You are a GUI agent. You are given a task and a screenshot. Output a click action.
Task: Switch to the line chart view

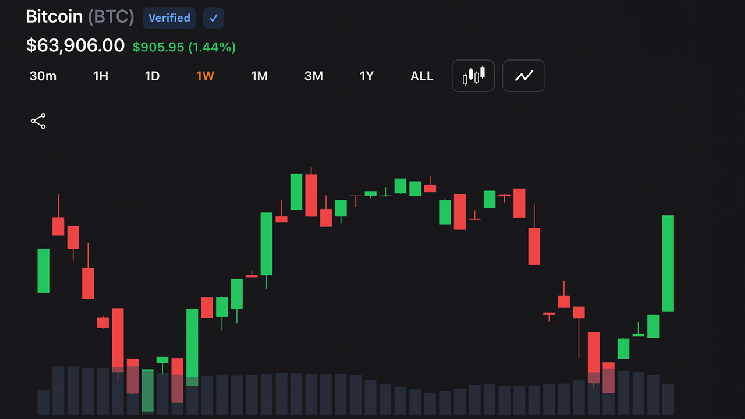524,76
